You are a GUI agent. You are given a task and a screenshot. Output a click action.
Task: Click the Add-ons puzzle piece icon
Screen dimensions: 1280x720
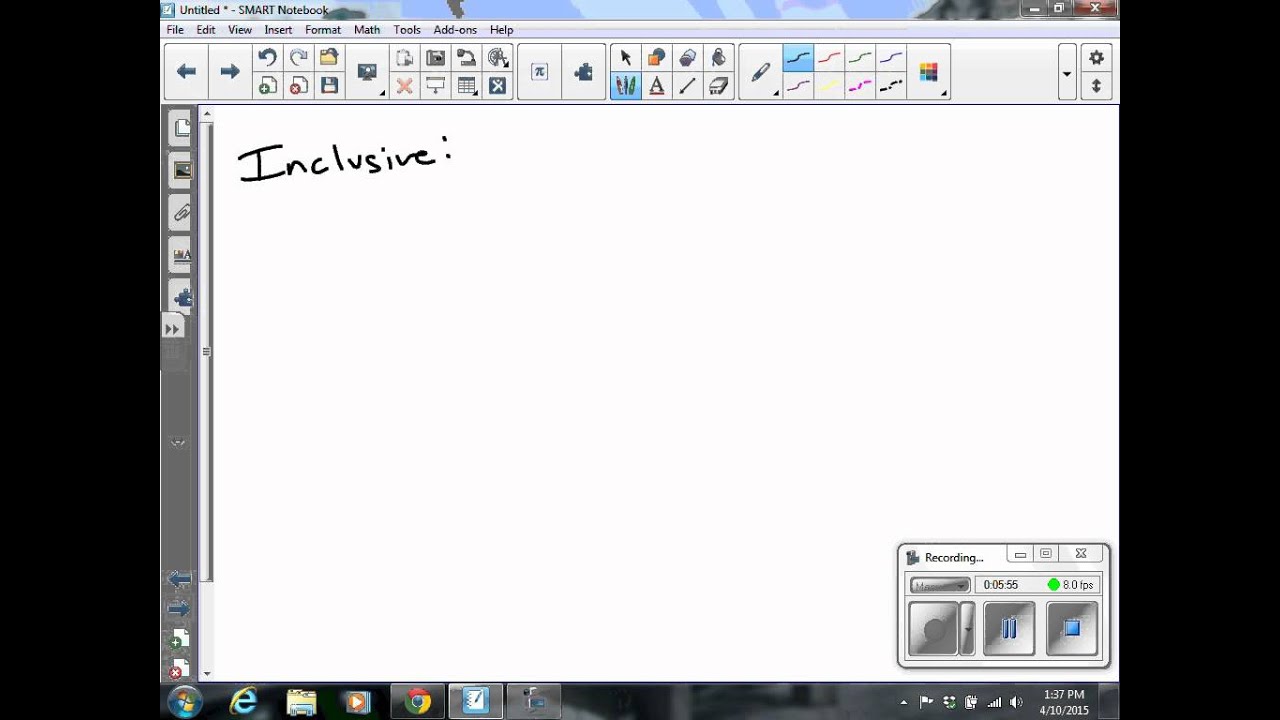coord(584,71)
